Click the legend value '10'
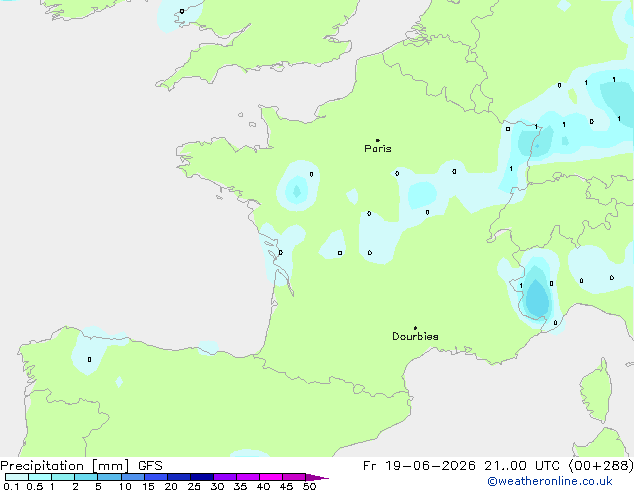Image resolution: width=634 pixels, height=490 pixels. click(x=125, y=486)
